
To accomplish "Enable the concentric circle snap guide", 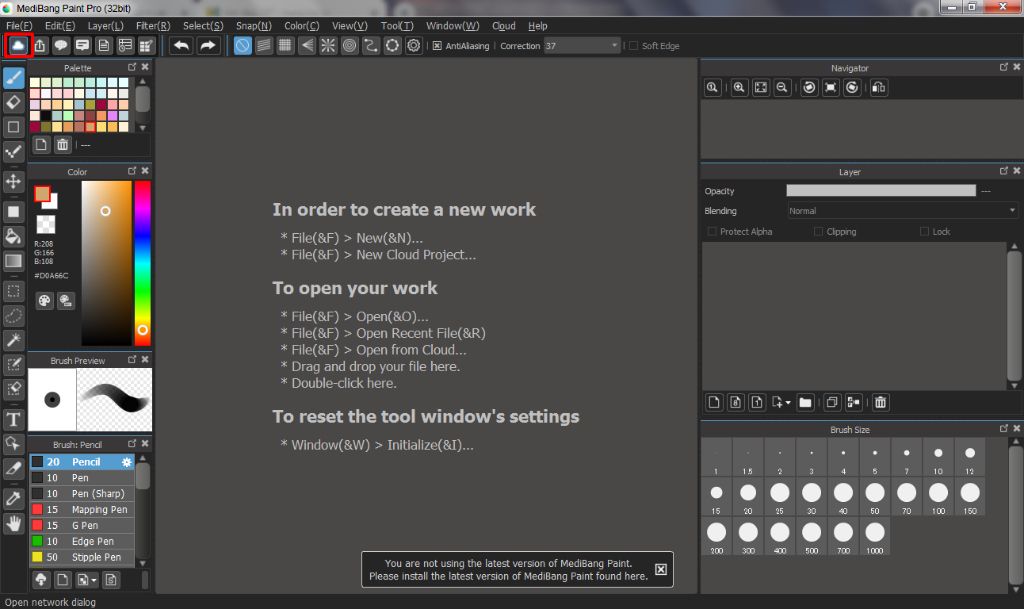I will click(349, 46).
